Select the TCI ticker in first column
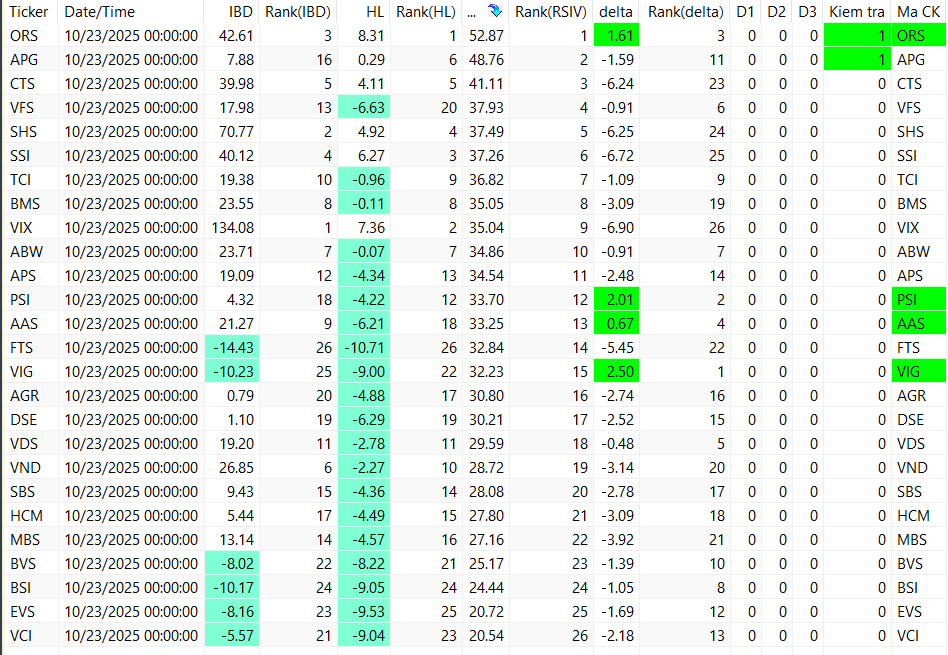Screen dimensions: 948x655 pos(20,180)
